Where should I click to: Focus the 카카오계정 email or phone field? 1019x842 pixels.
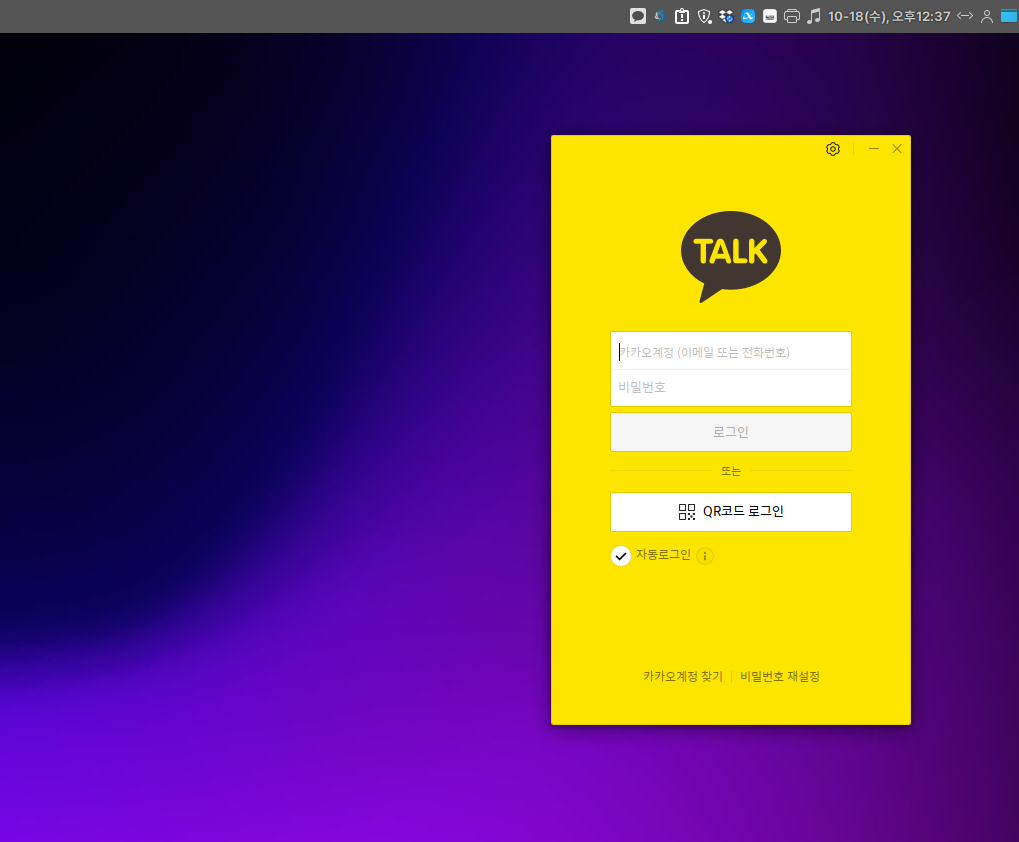tap(731, 352)
